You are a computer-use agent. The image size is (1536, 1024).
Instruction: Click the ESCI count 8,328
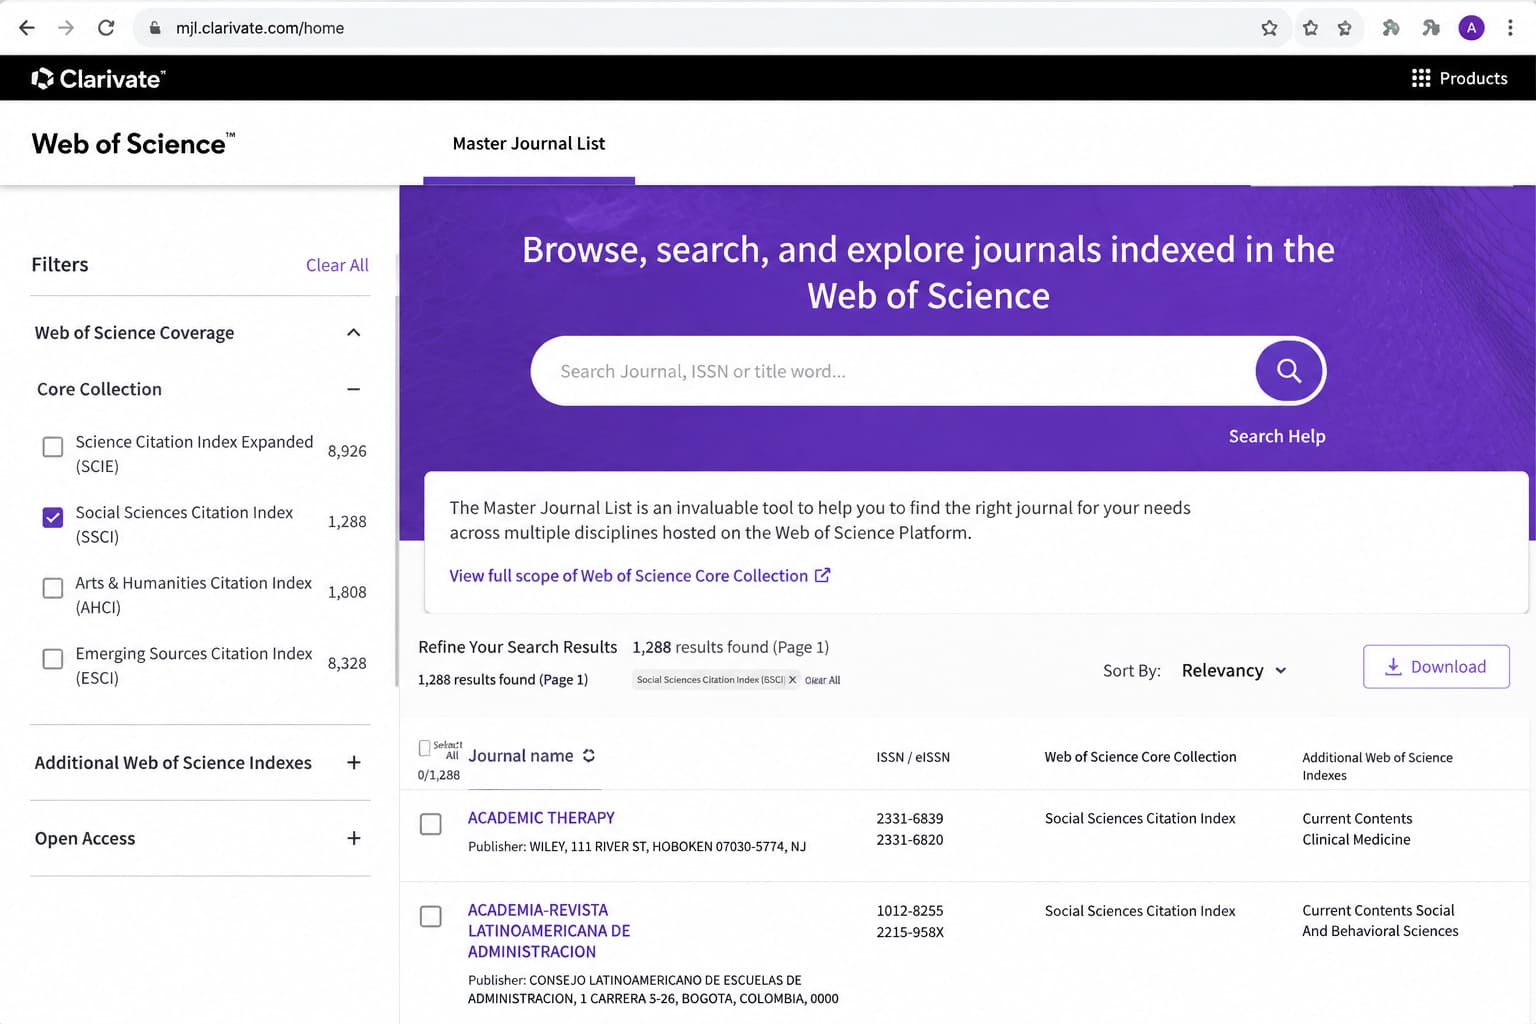tap(347, 663)
